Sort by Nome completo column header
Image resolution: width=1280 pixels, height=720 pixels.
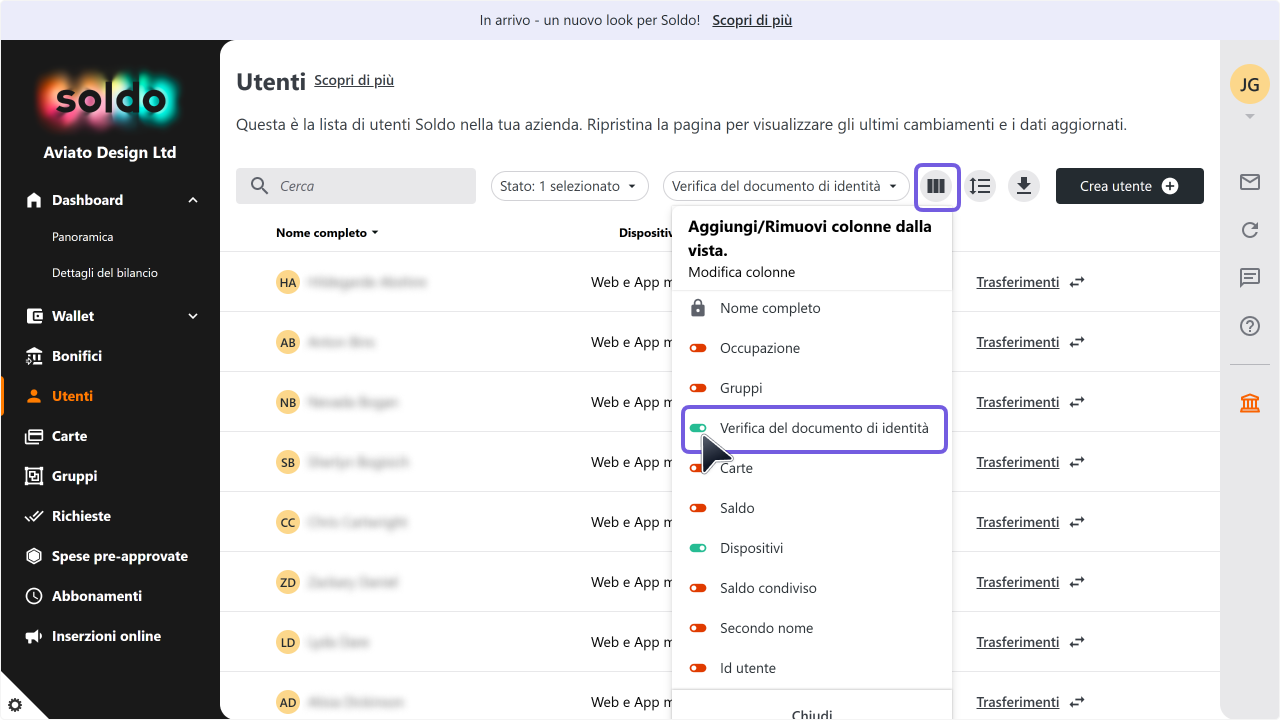pos(327,232)
